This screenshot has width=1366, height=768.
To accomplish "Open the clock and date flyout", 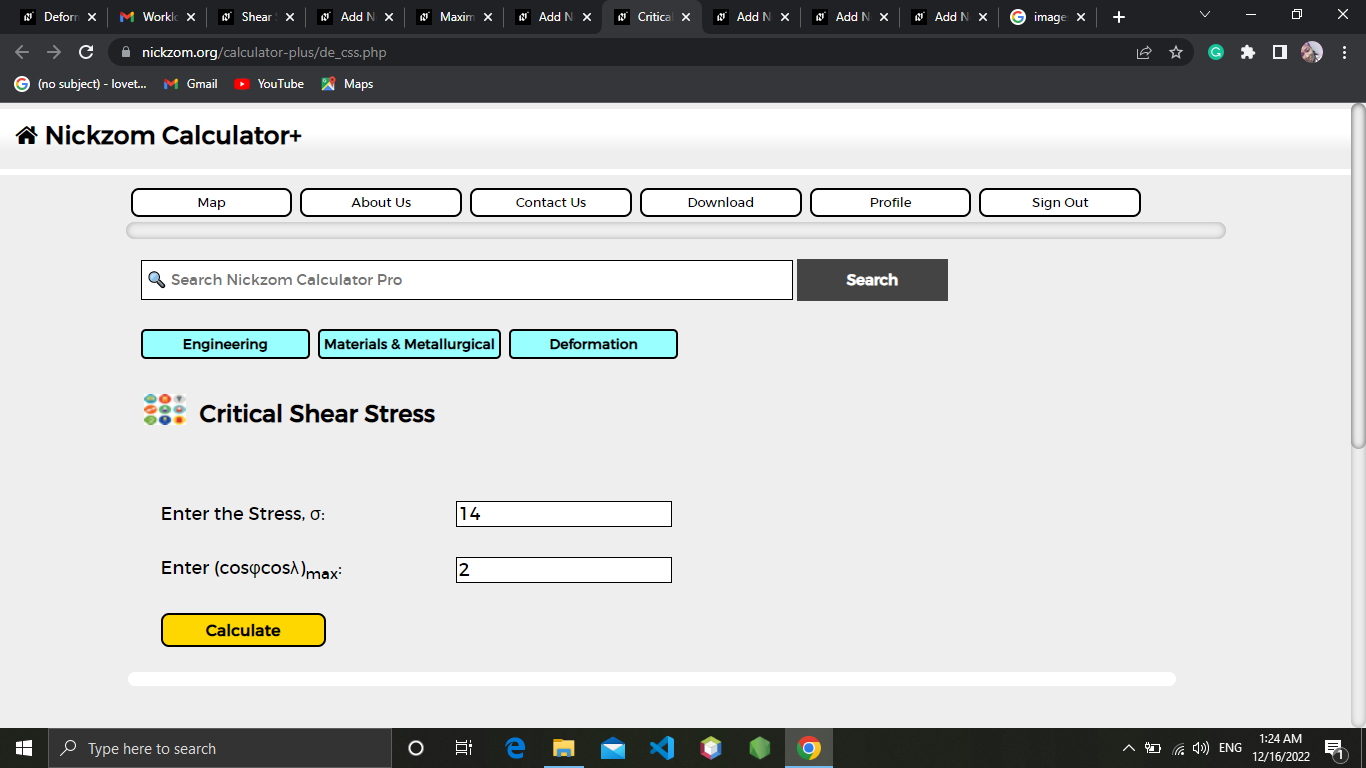I will point(1280,748).
